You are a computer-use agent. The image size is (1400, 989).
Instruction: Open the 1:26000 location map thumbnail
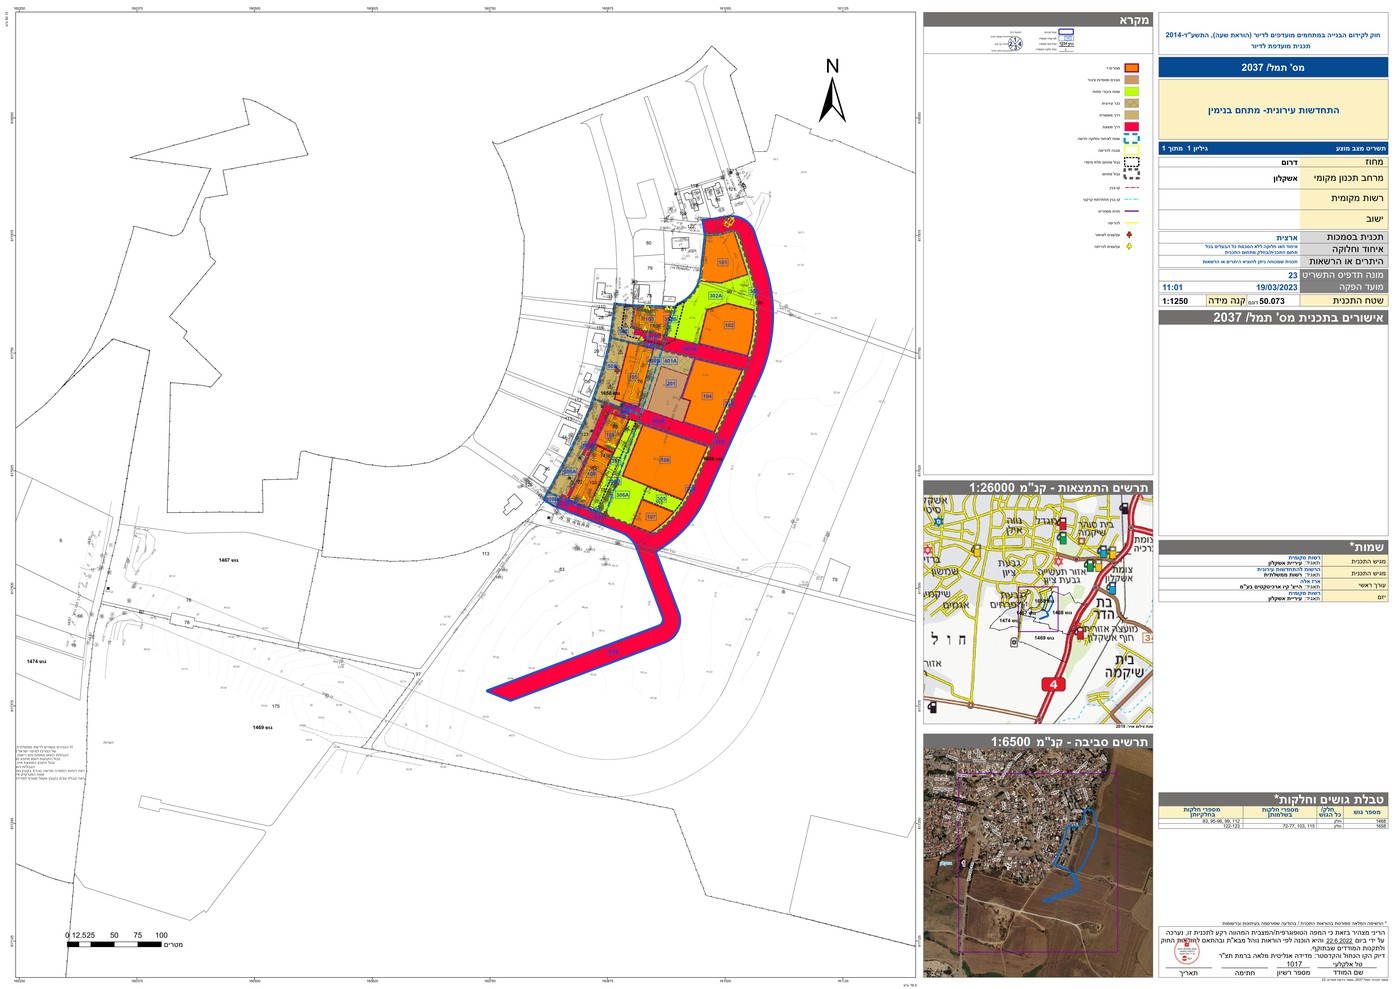click(1038, 608)
